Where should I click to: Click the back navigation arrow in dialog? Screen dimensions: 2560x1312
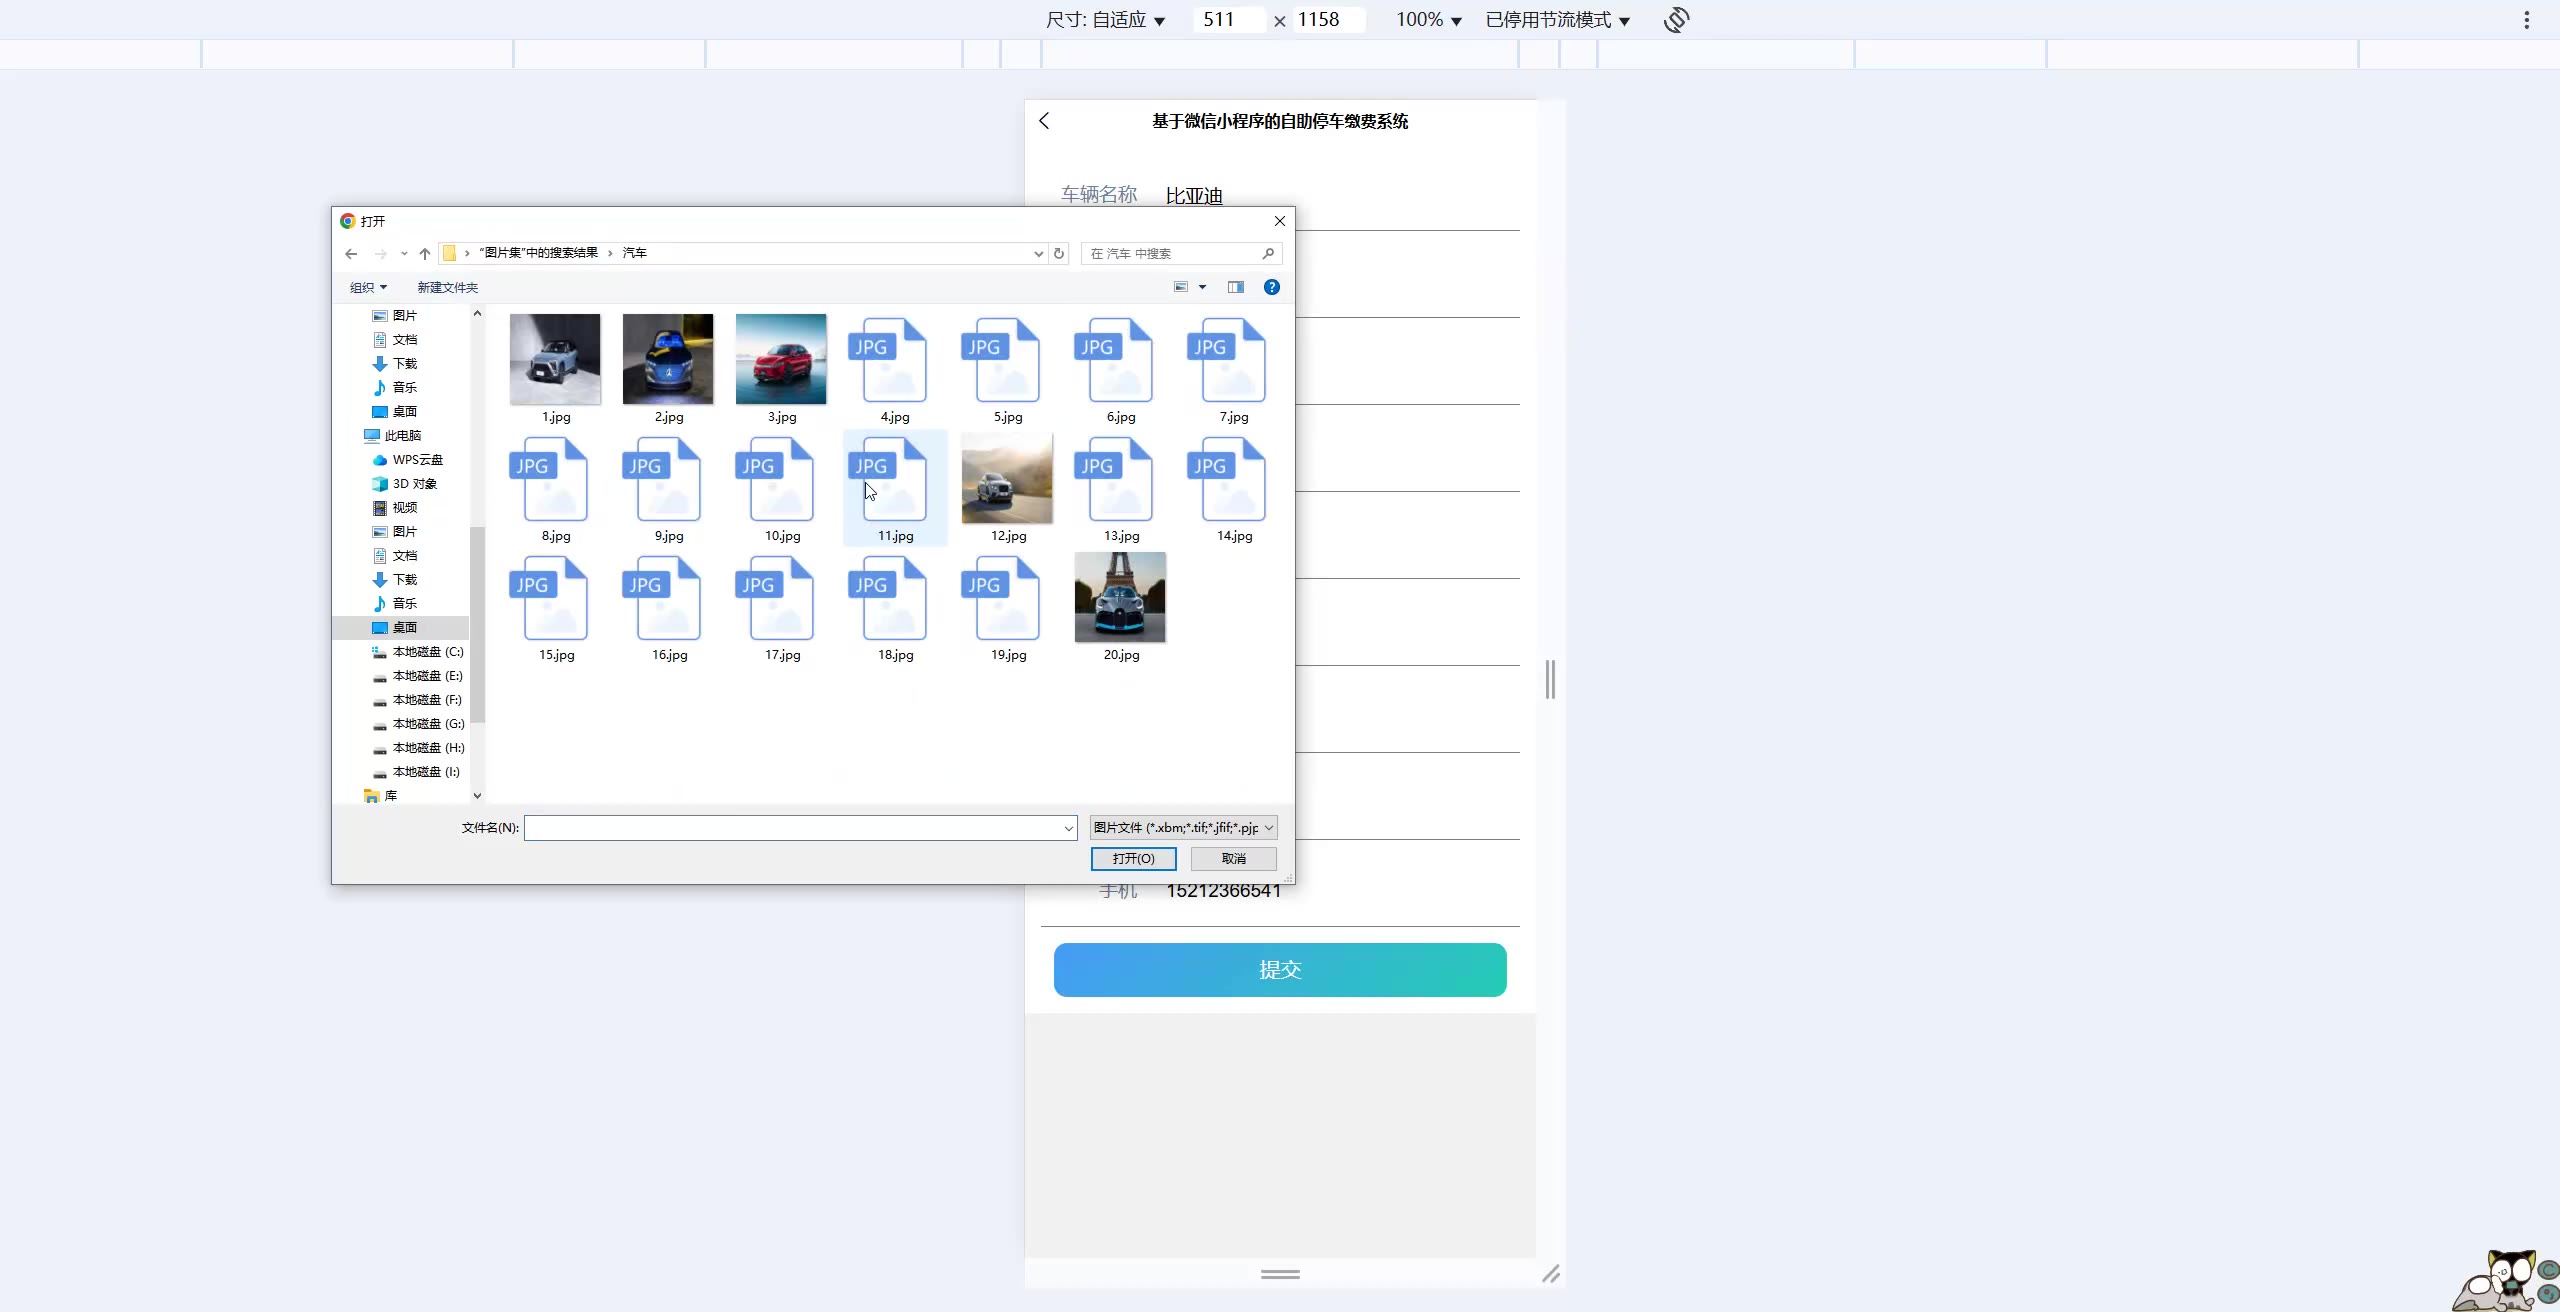(x=351, y=254)
